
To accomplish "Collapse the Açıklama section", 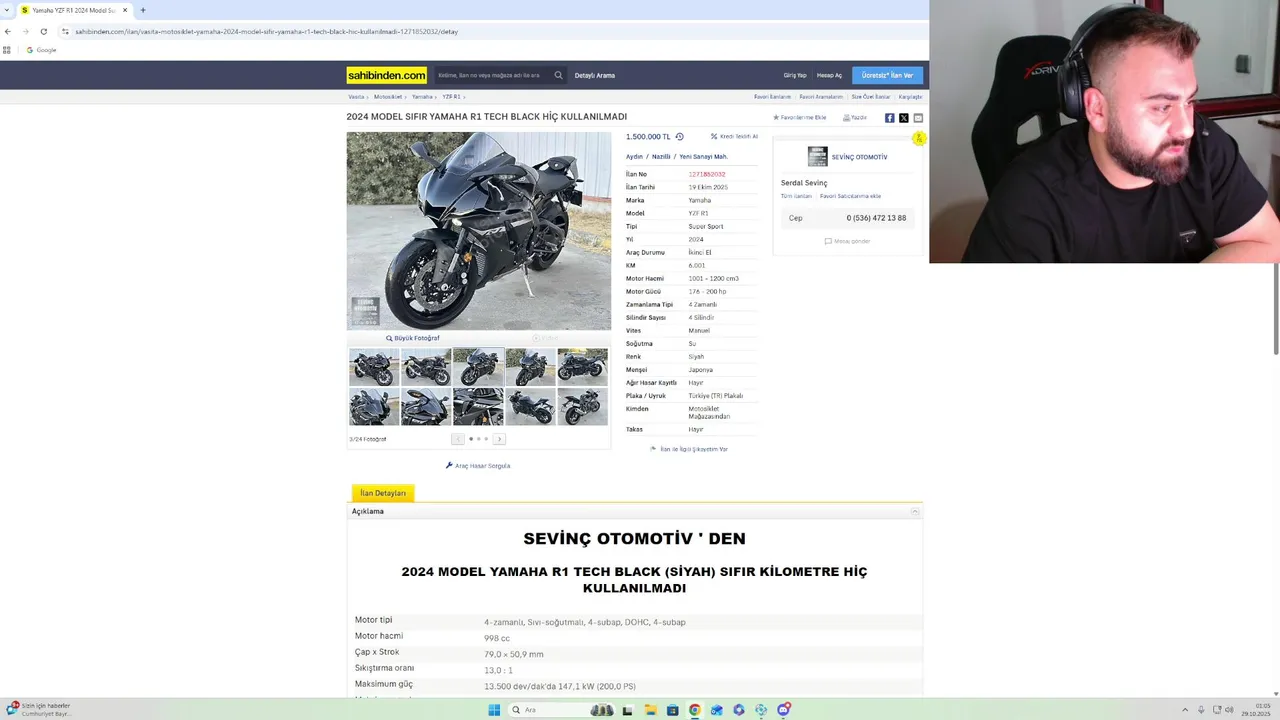I will (x=915, y=512).
